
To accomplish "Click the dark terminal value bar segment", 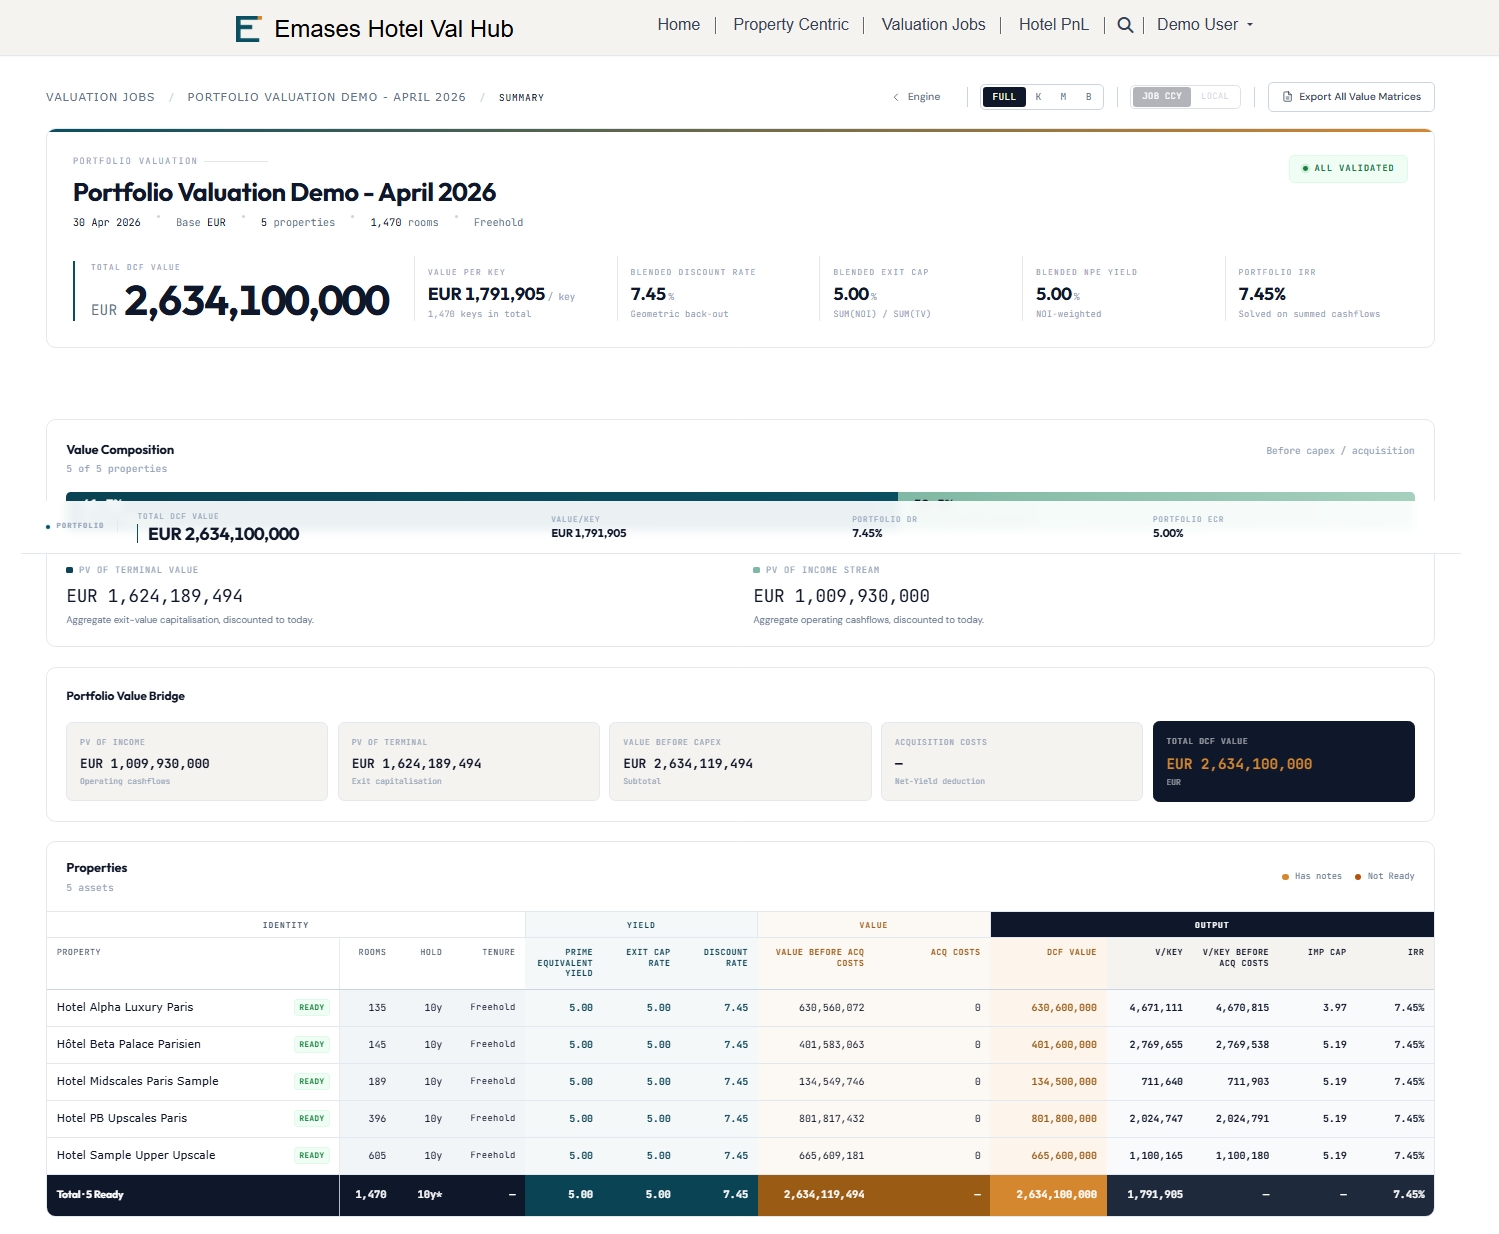I will (482, 496).
